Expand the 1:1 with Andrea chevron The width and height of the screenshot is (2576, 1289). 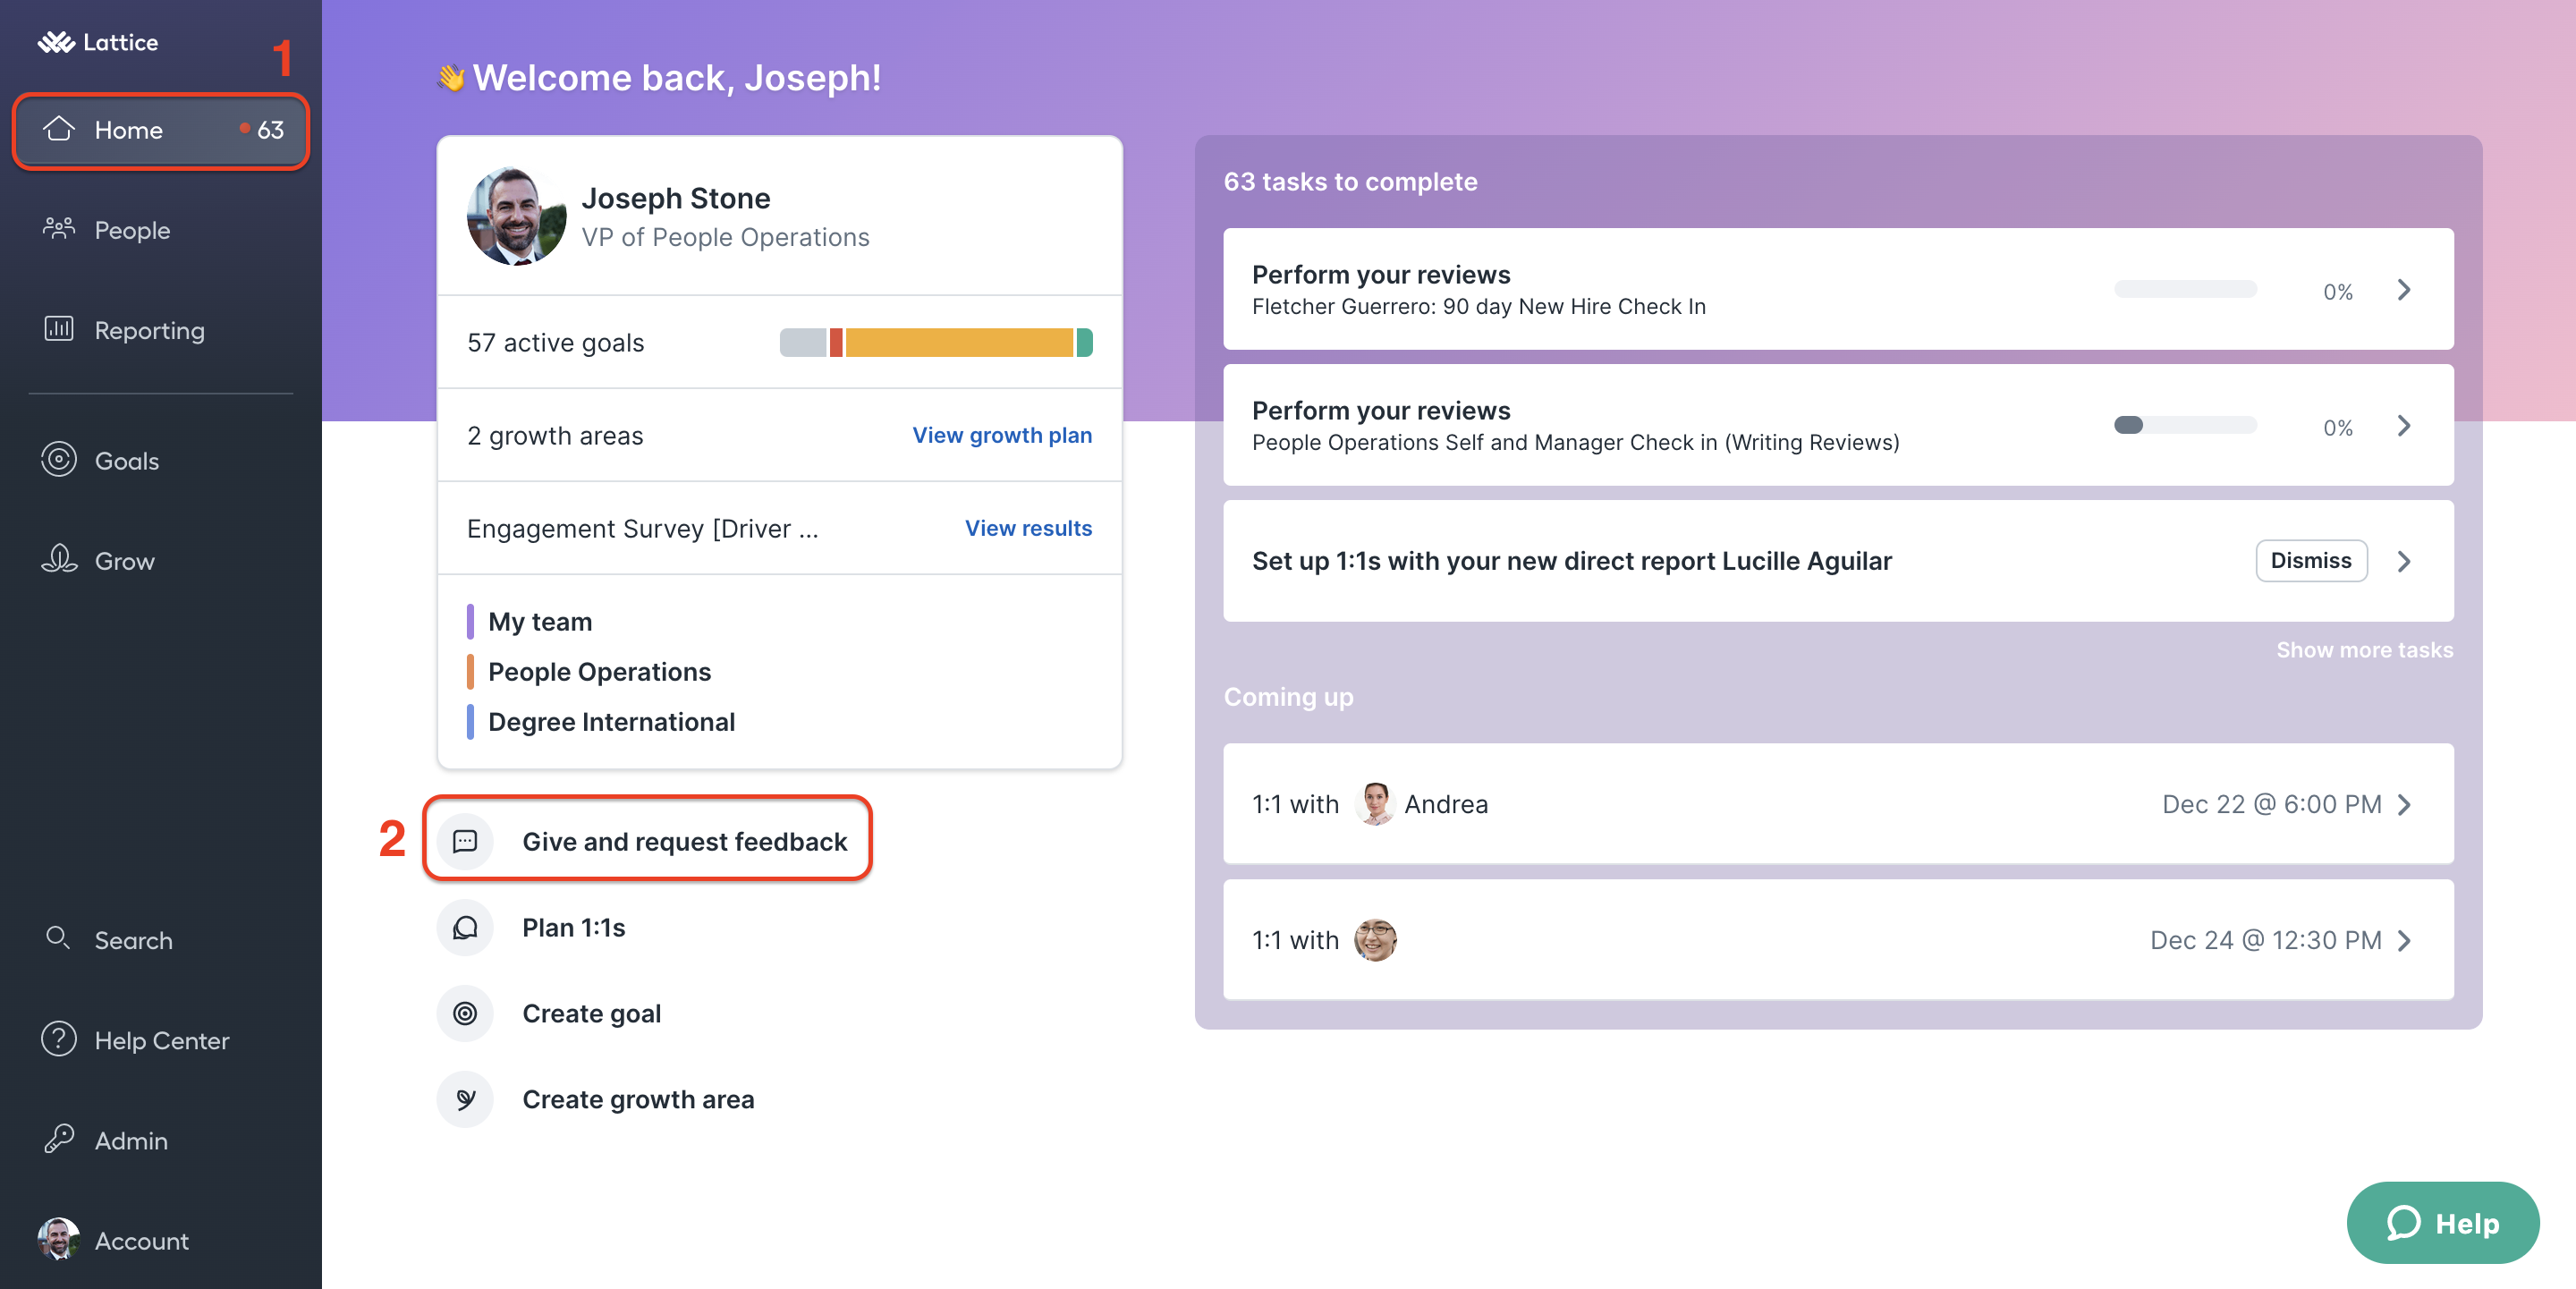2404,804
